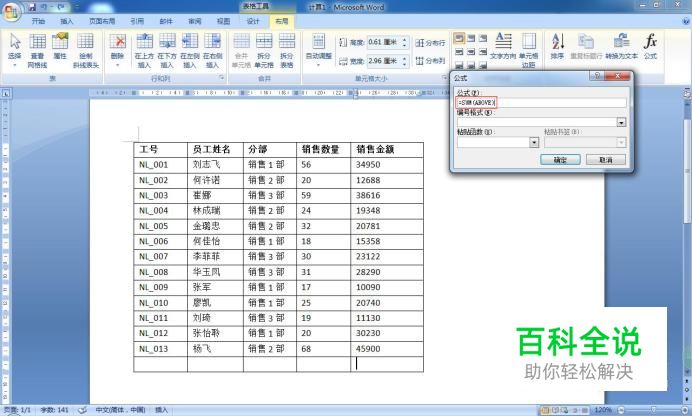Expand the 粘贴书签 paste bookmark dropdown
692x416 pixels.
tap(621, 142)
